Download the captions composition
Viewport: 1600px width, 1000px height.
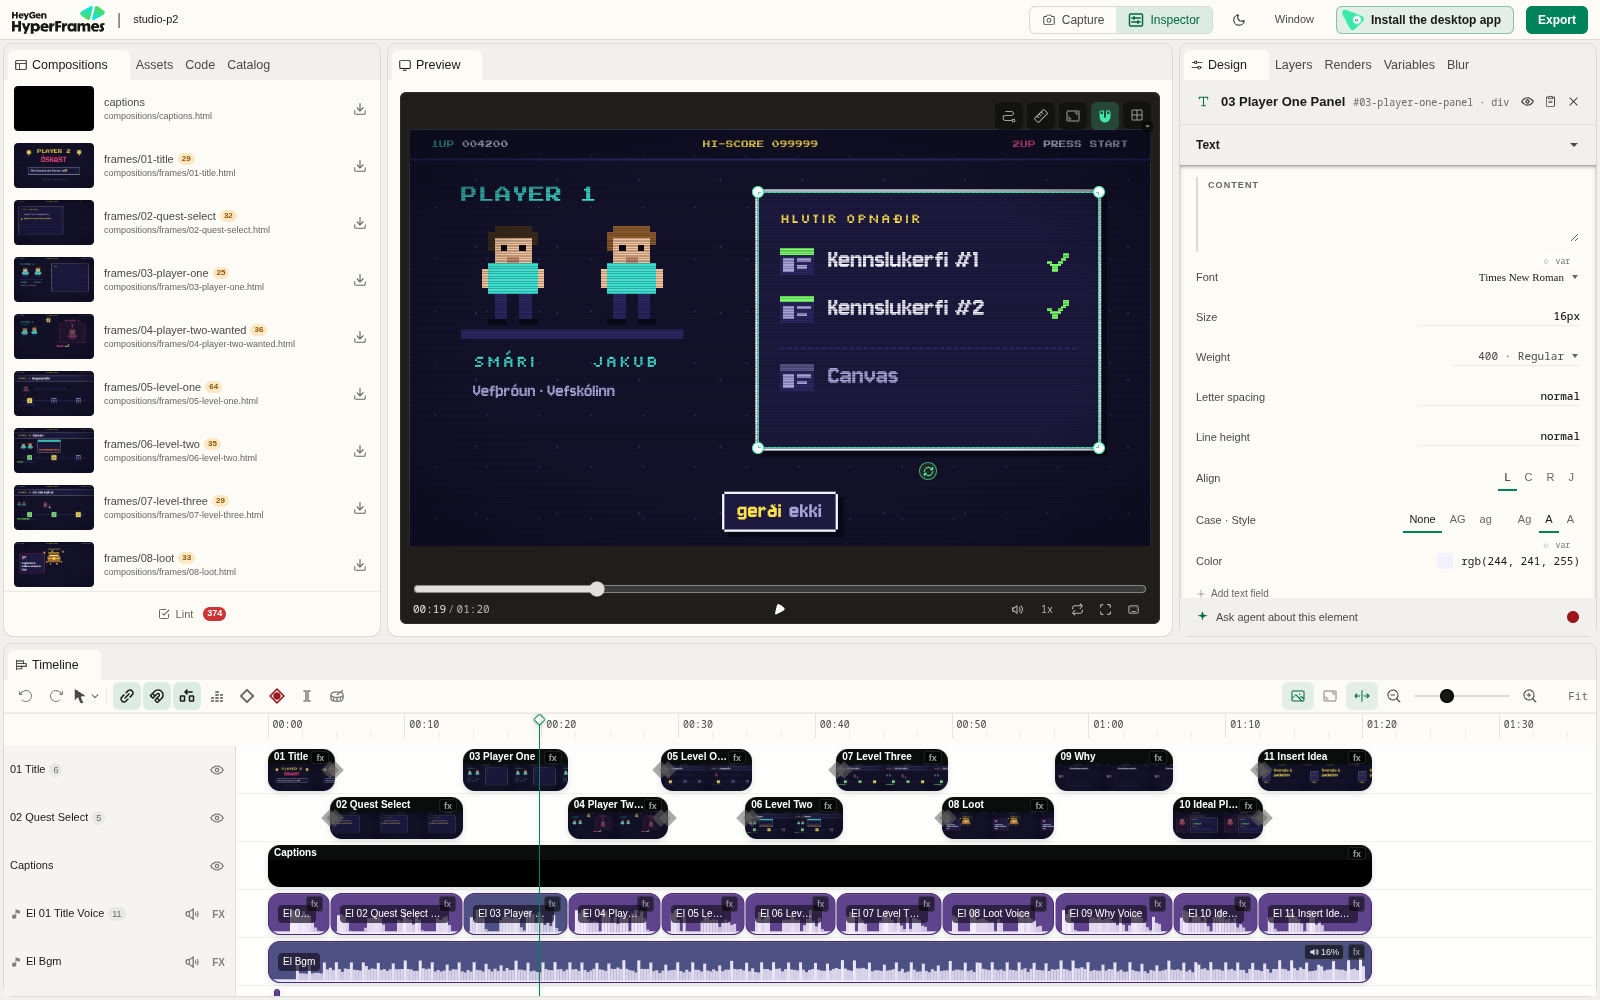[x=360, y=109]
